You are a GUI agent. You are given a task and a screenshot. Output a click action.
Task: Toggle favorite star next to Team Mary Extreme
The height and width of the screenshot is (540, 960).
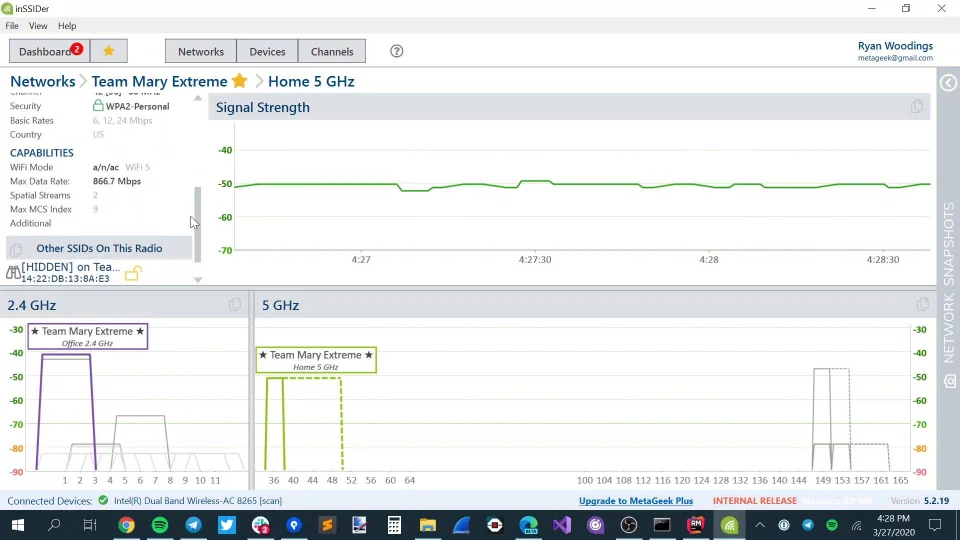coord(239,81)
